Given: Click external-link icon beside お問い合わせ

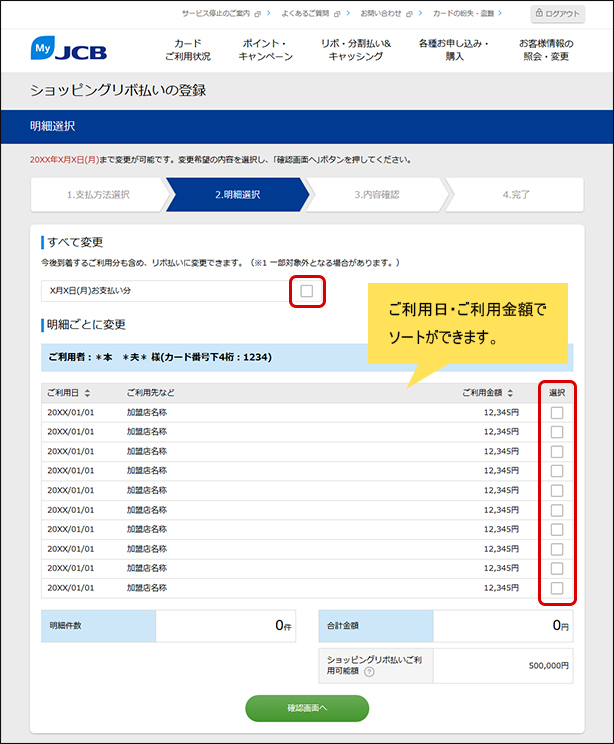Looking at the screenshot, I should (x=409, y=14).
